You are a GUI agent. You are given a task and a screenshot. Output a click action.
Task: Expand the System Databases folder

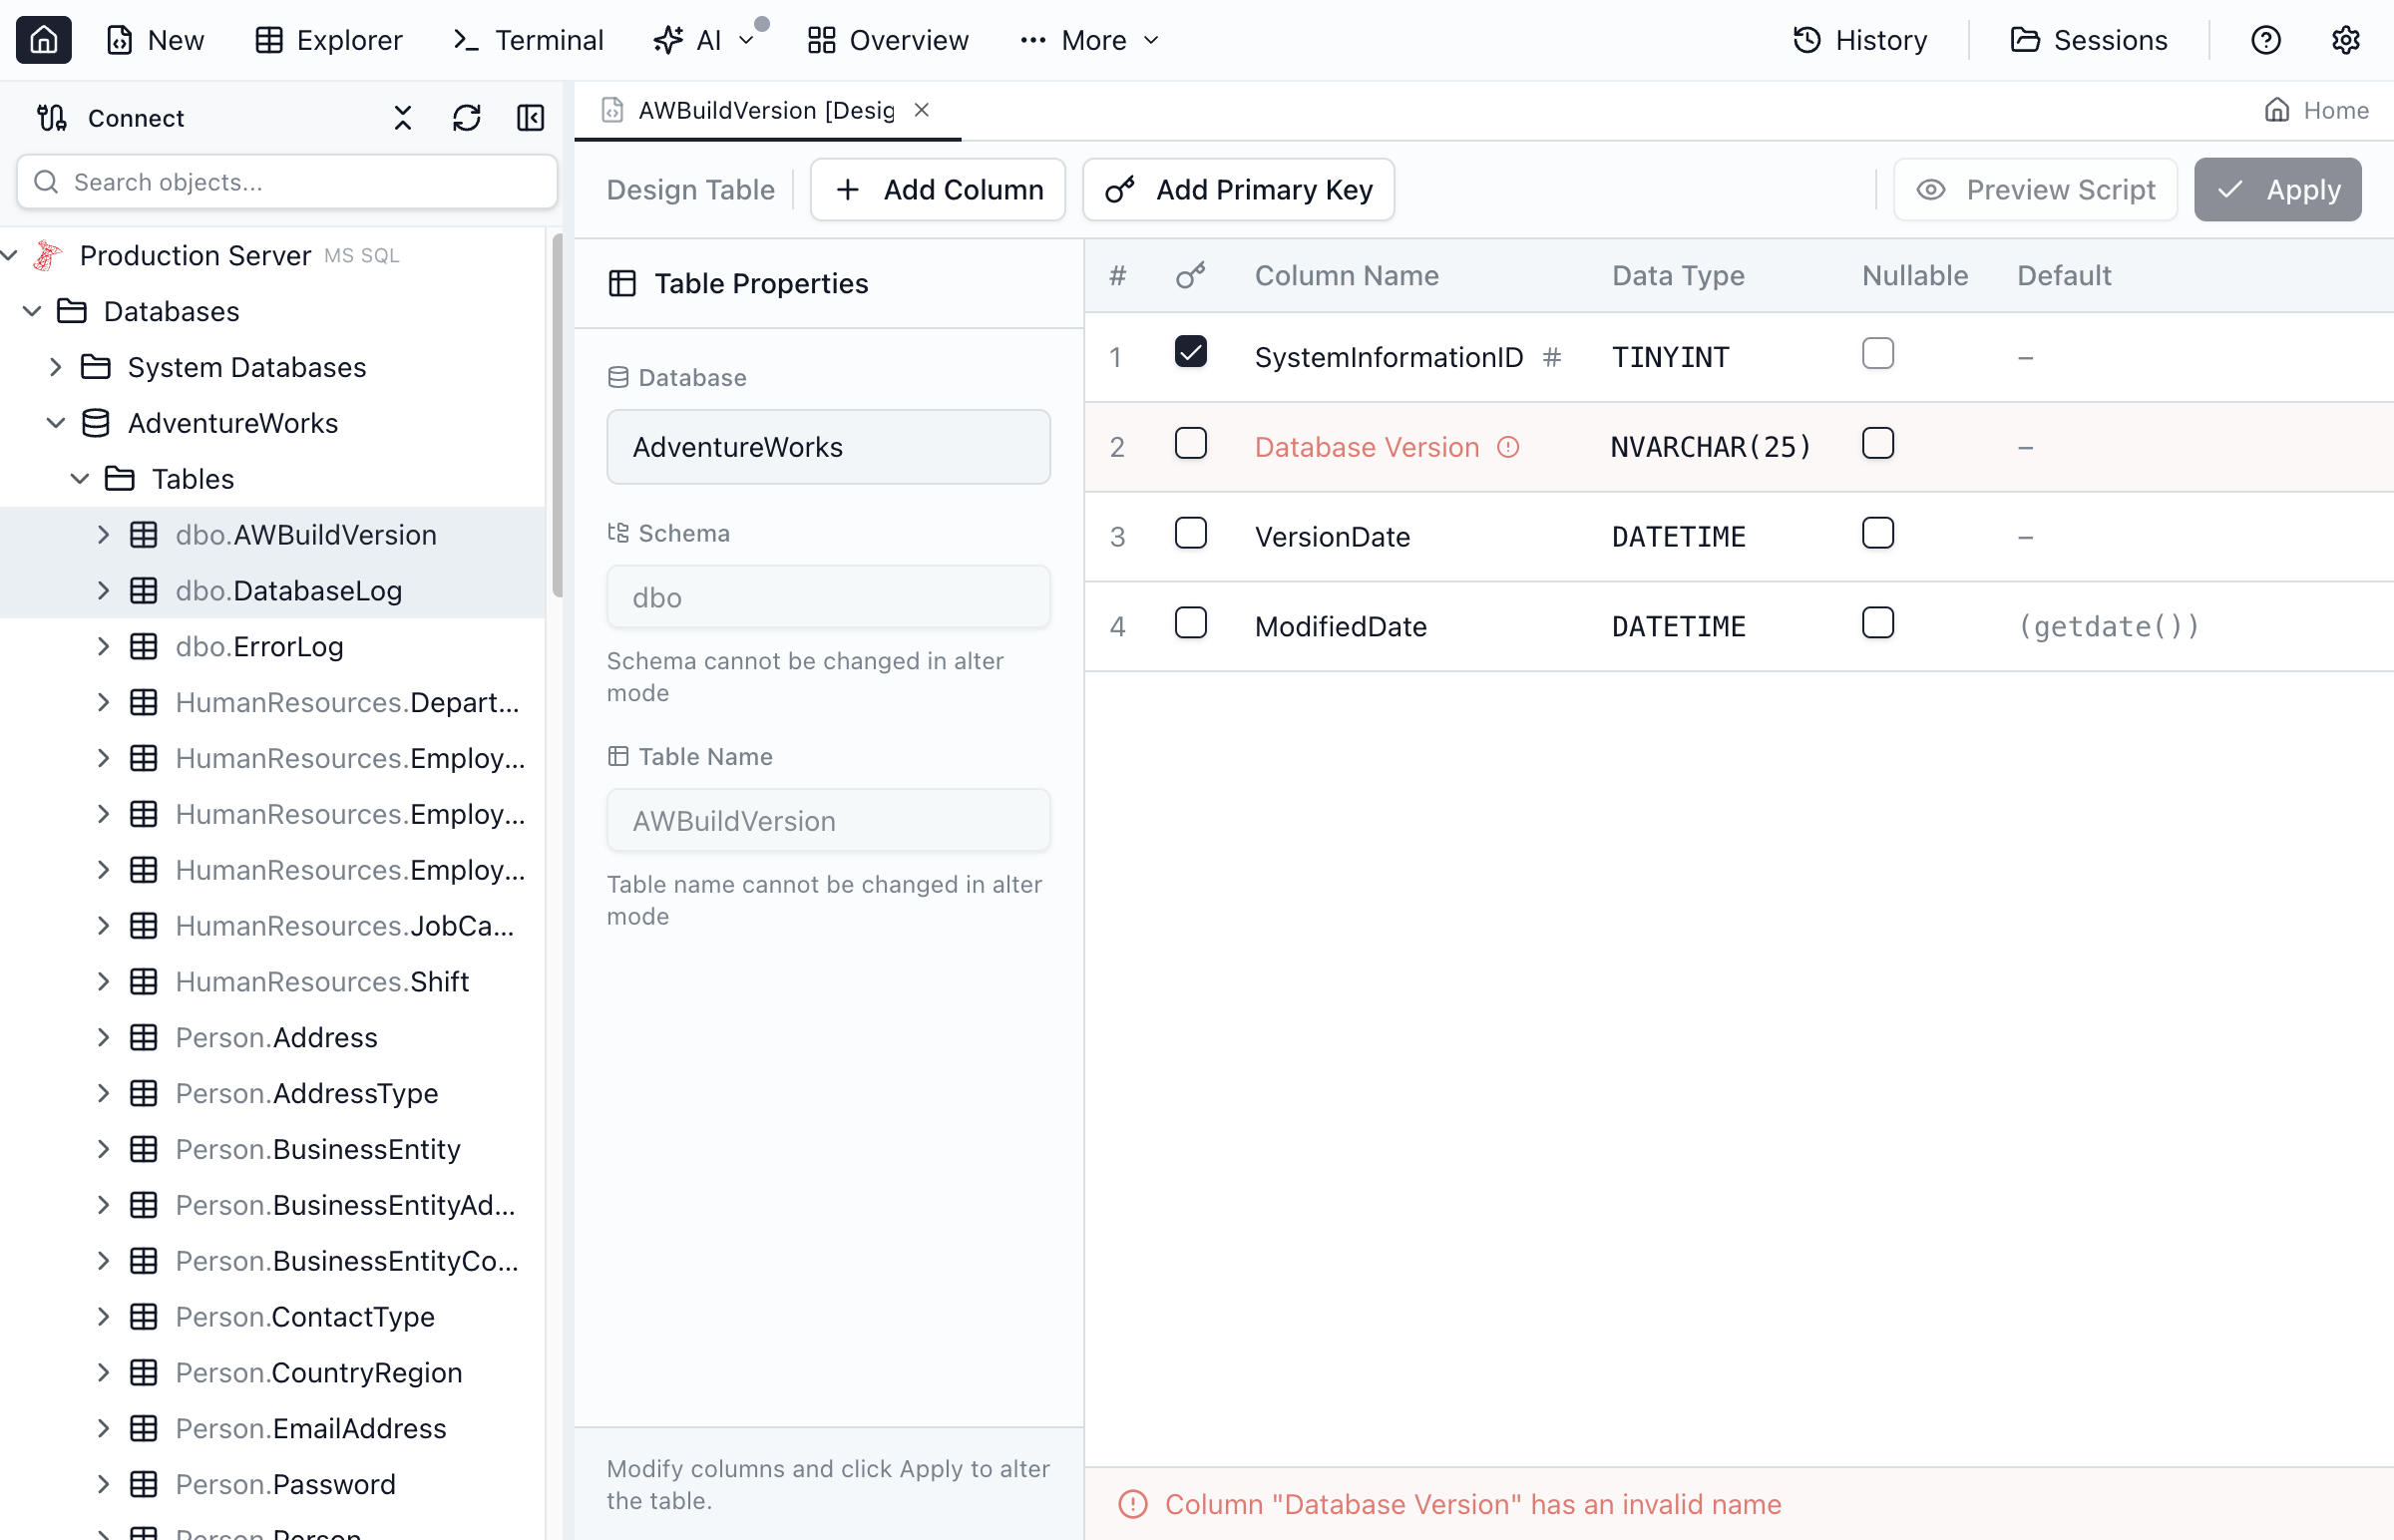pyautogui.click(x=56, y=367)
